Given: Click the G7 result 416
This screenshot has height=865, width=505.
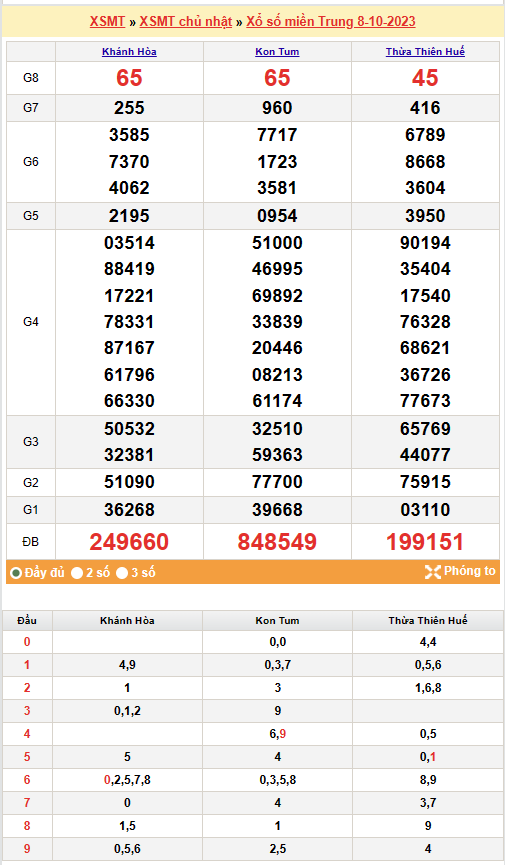Looking at the screenshot, I should click(425, 108).
